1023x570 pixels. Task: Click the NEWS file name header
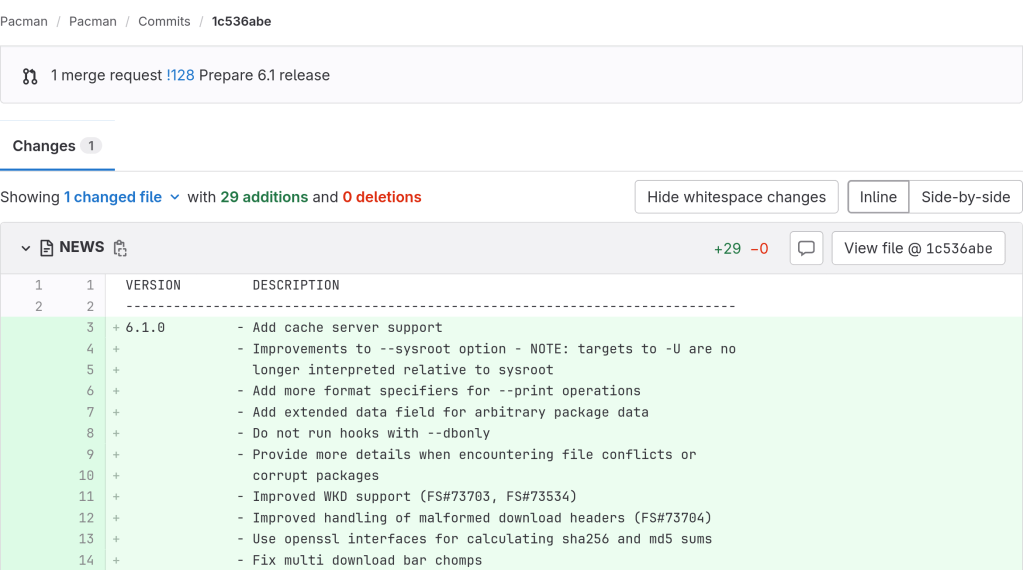click(81, 247)
